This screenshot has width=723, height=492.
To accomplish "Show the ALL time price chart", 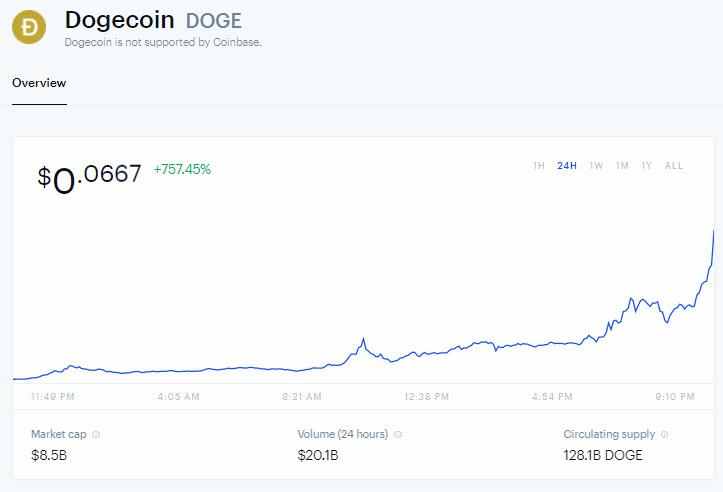I will 674,166.
